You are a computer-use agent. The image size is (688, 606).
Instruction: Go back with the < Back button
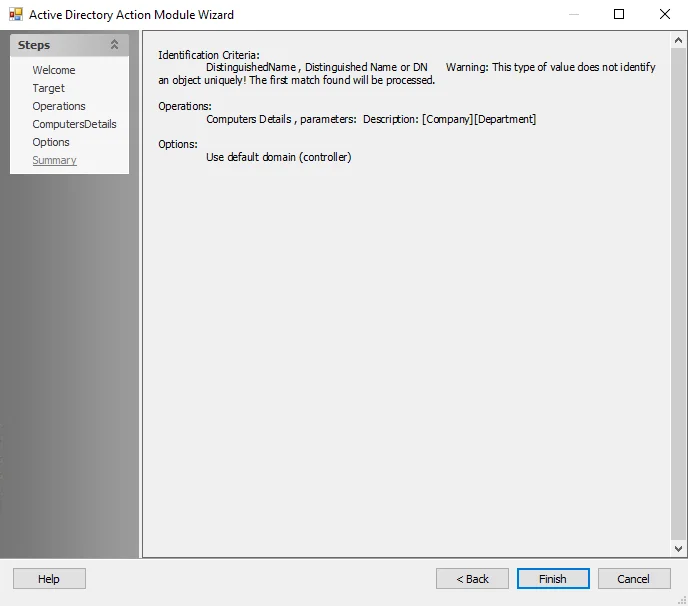coord(472,579)
